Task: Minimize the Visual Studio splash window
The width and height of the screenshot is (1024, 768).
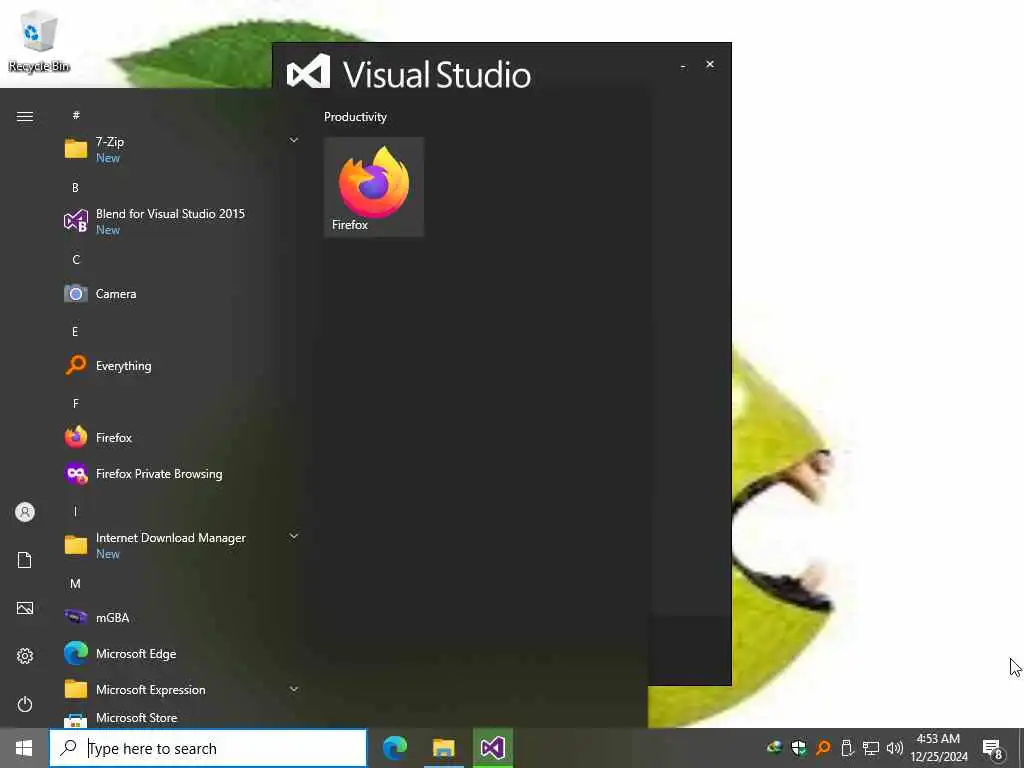Action: click(683, 65)
